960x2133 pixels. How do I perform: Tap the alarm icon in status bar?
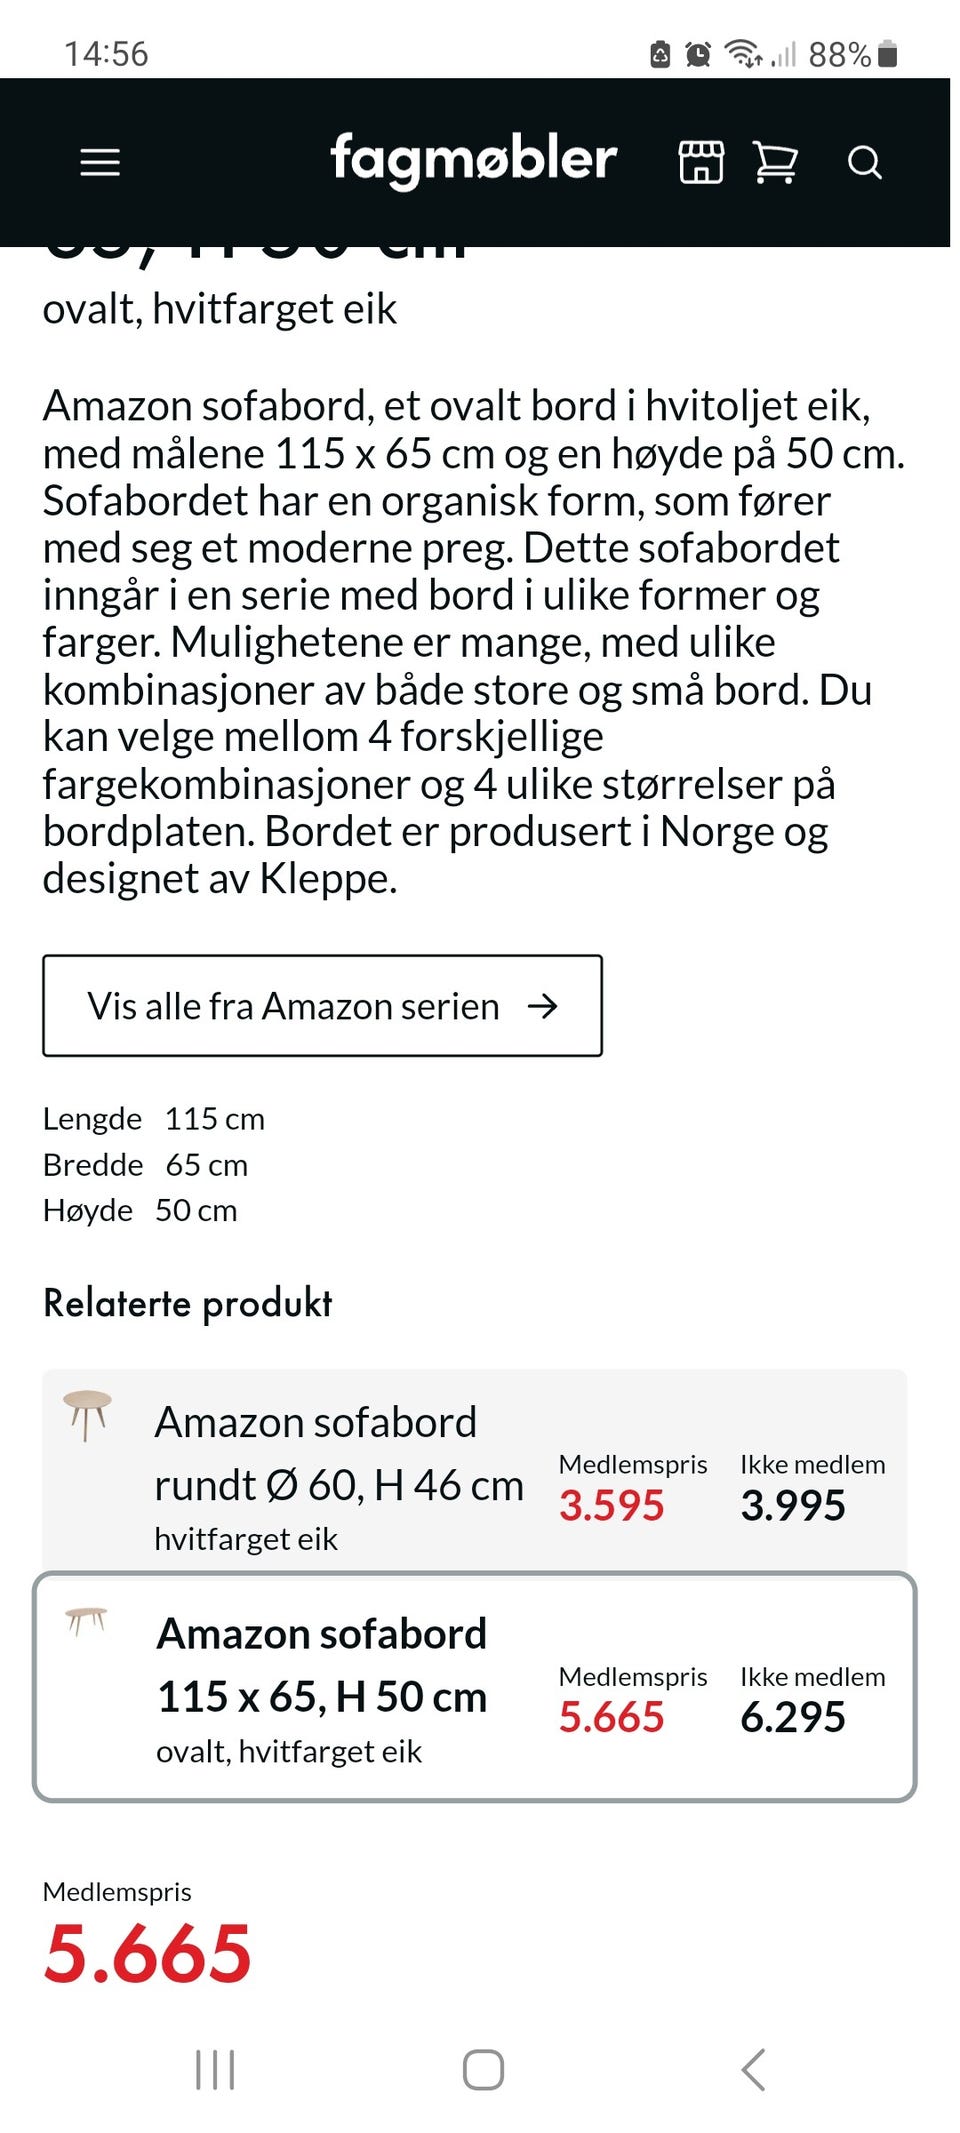698,54
